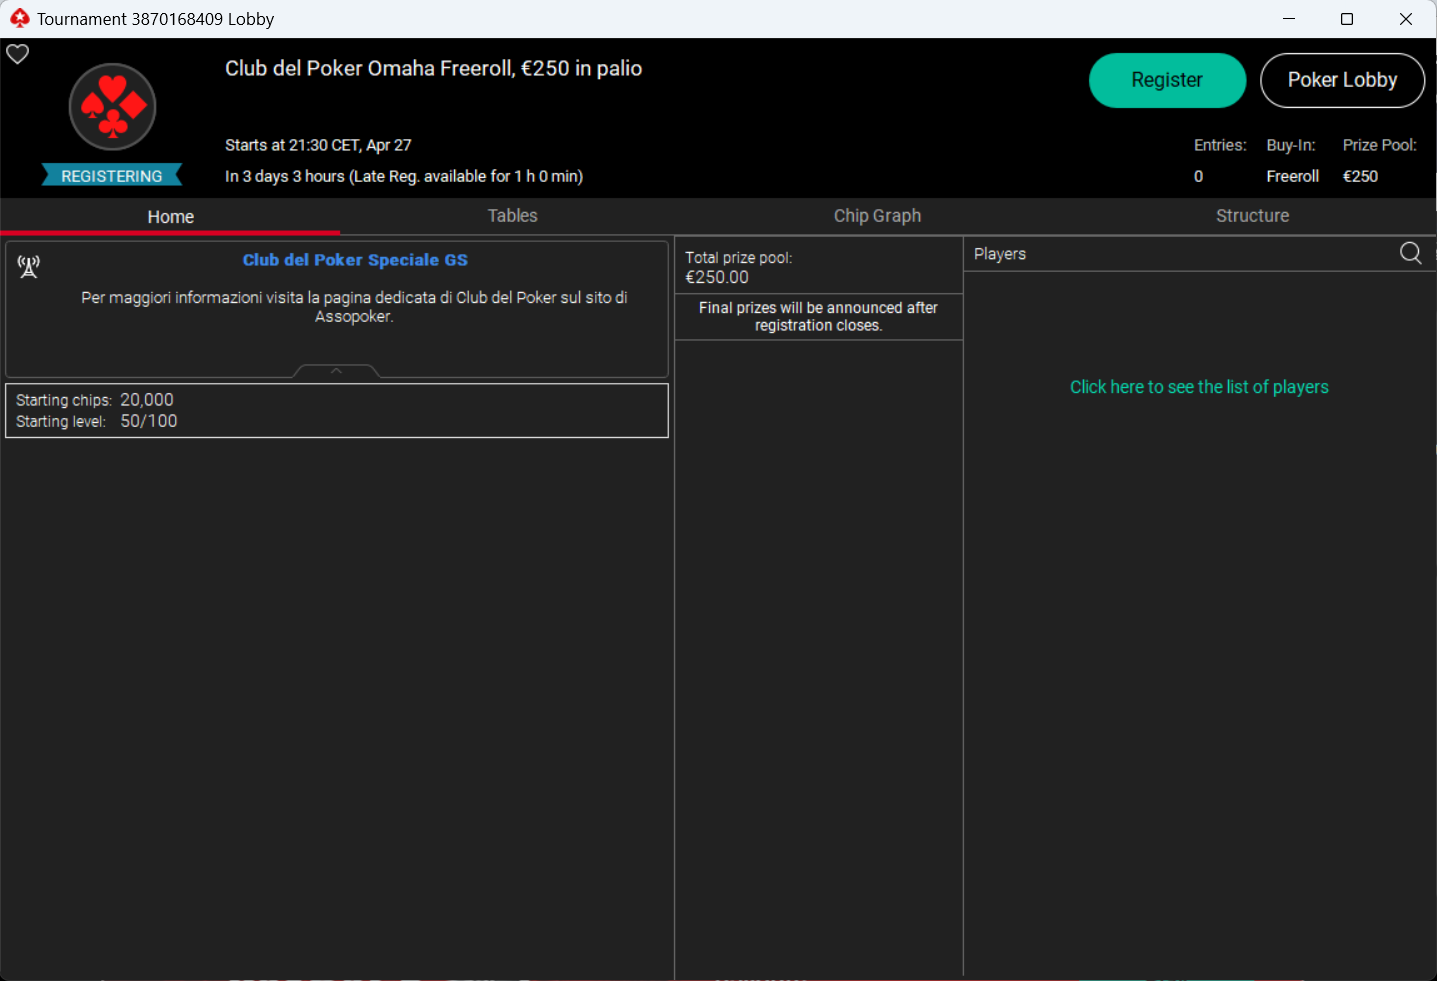This screenshot has width=1437, height=981.
Task: Click the Players panel header
Action: (x=1000, y=254)
